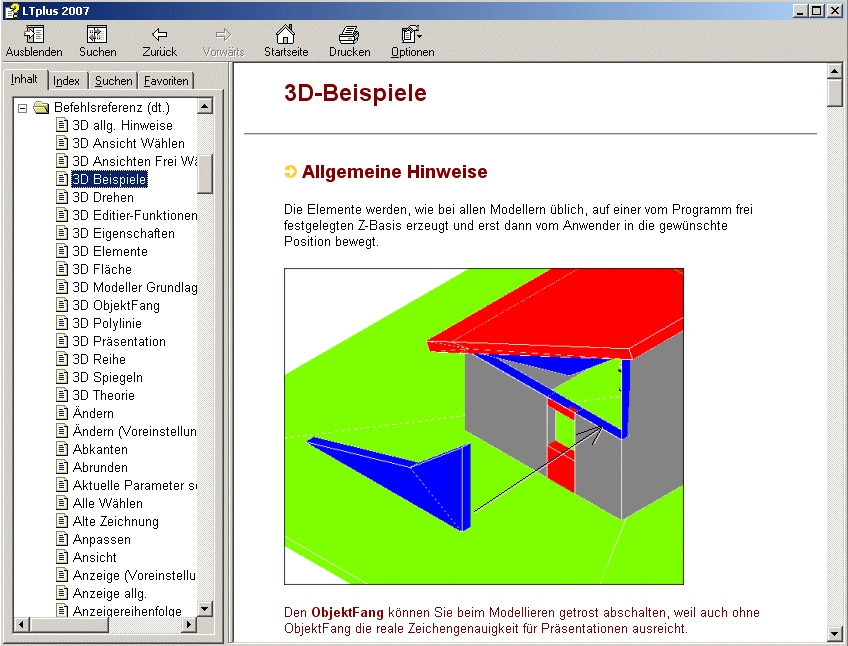Click tree horizontal scroll left arrow
848x646 pixels.
[x=22, y=624]
